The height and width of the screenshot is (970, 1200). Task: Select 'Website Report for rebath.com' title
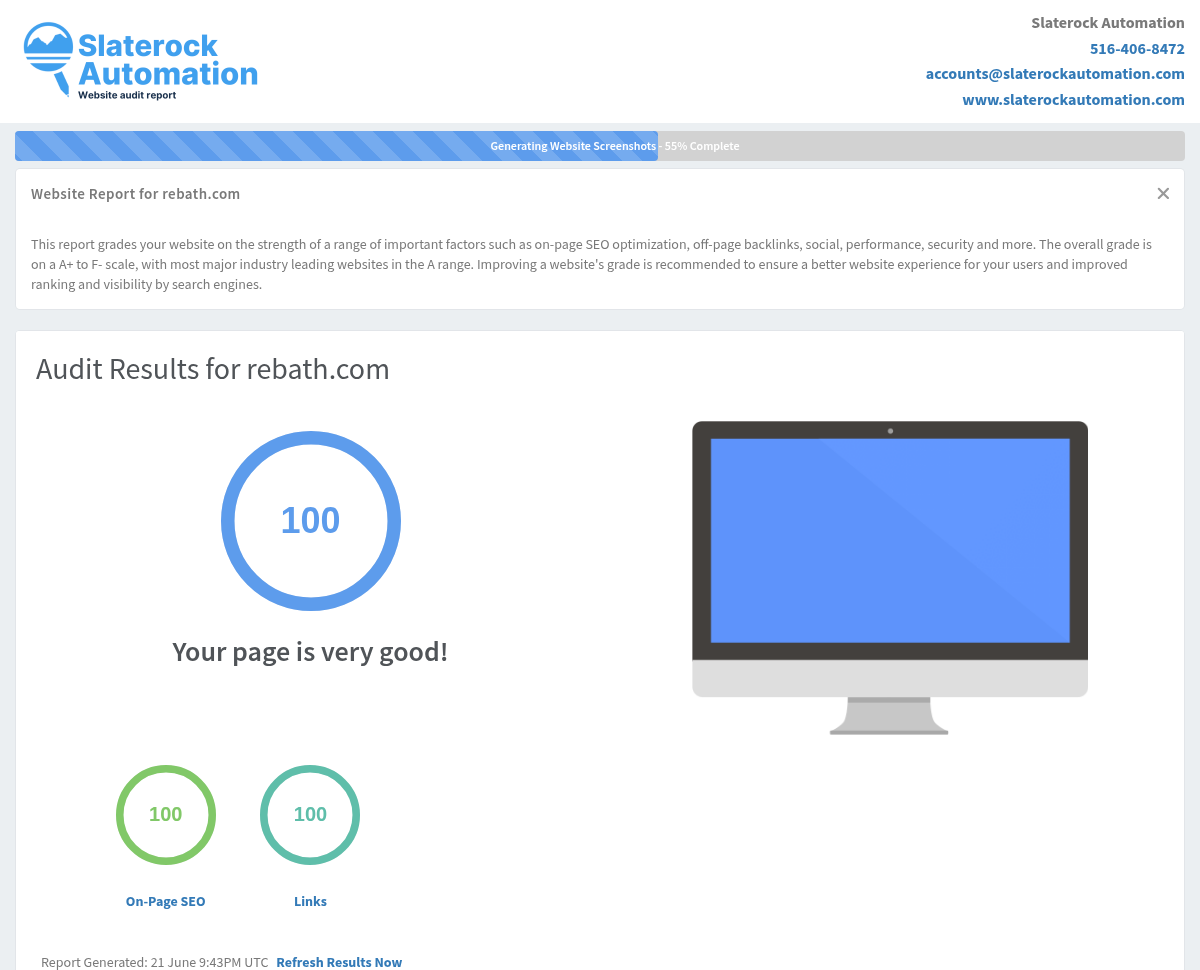click(135, 194)
